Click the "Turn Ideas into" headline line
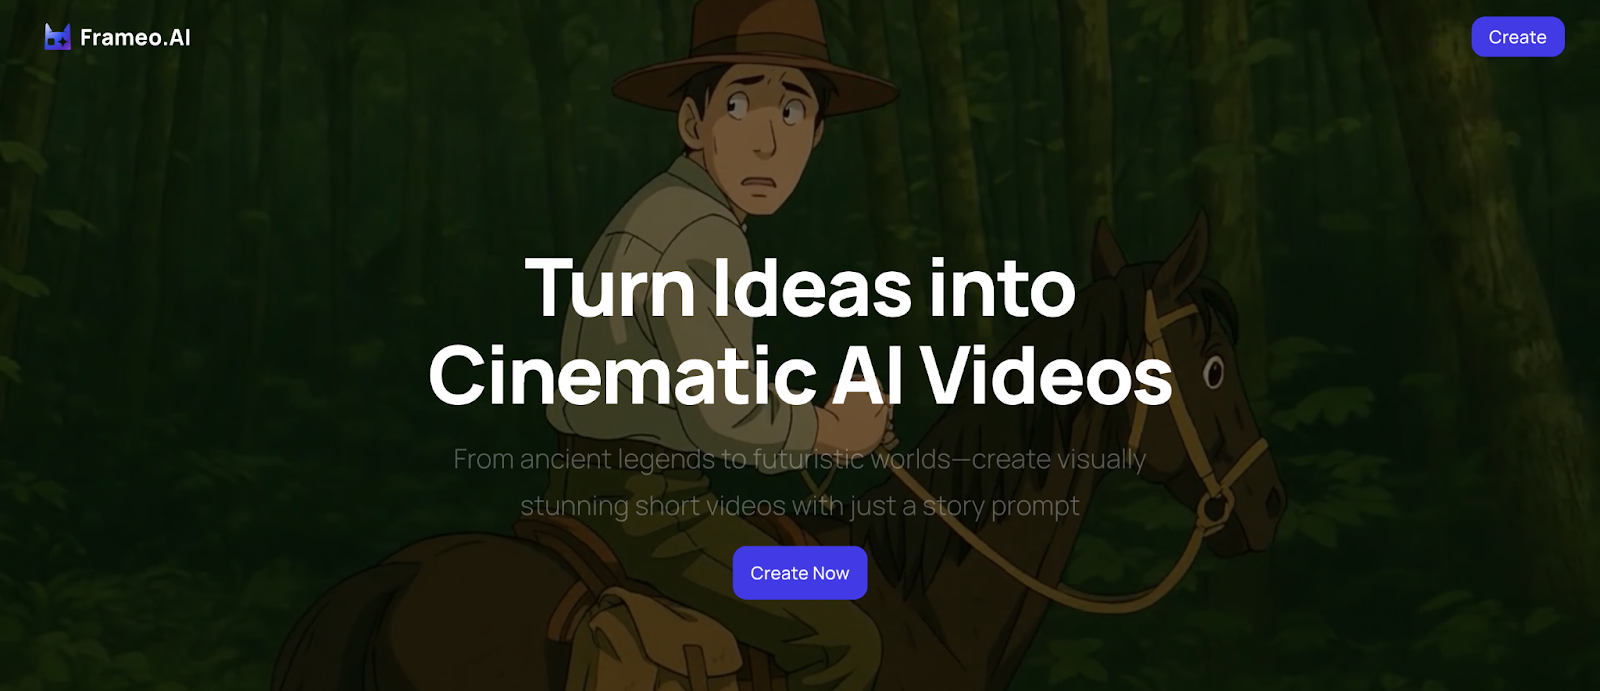Viewport: 1600px width, 691px height. (800, 288)
